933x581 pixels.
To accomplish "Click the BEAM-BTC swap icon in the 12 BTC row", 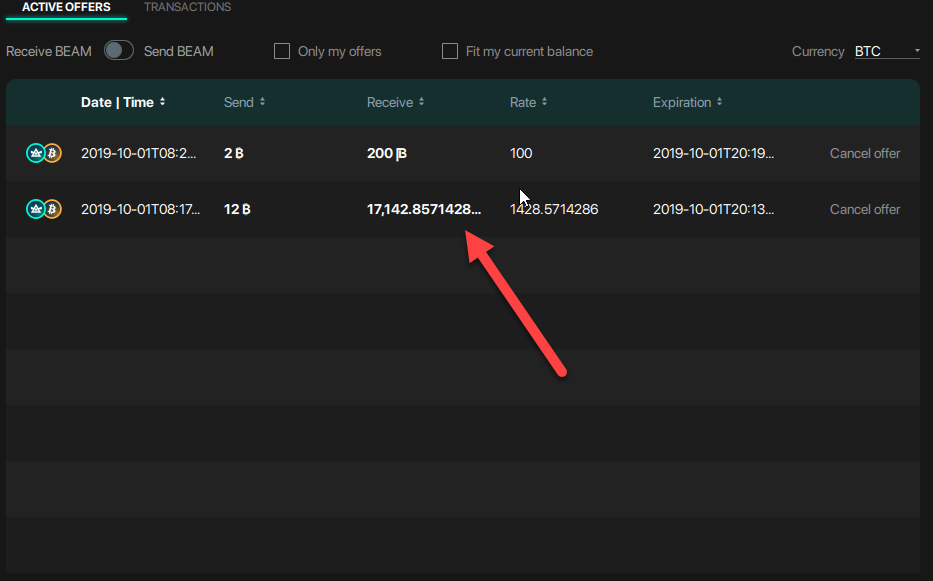I will [x=43, y=209].
